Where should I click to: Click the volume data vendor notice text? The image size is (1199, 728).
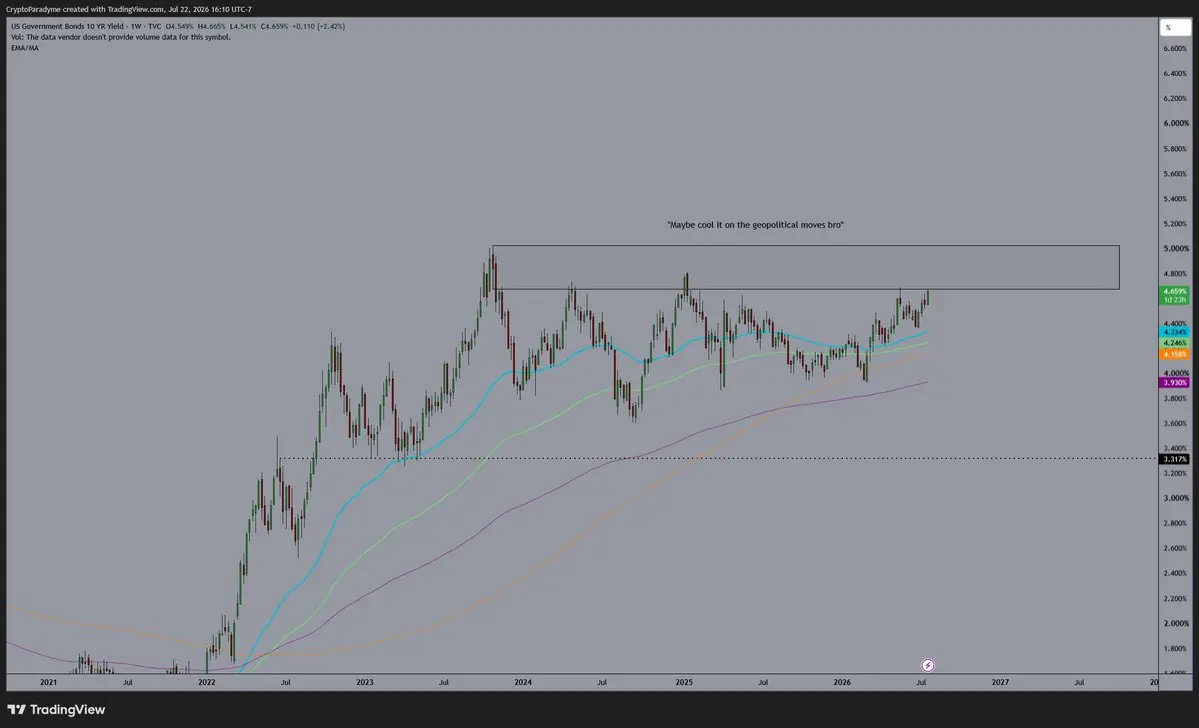121,37
